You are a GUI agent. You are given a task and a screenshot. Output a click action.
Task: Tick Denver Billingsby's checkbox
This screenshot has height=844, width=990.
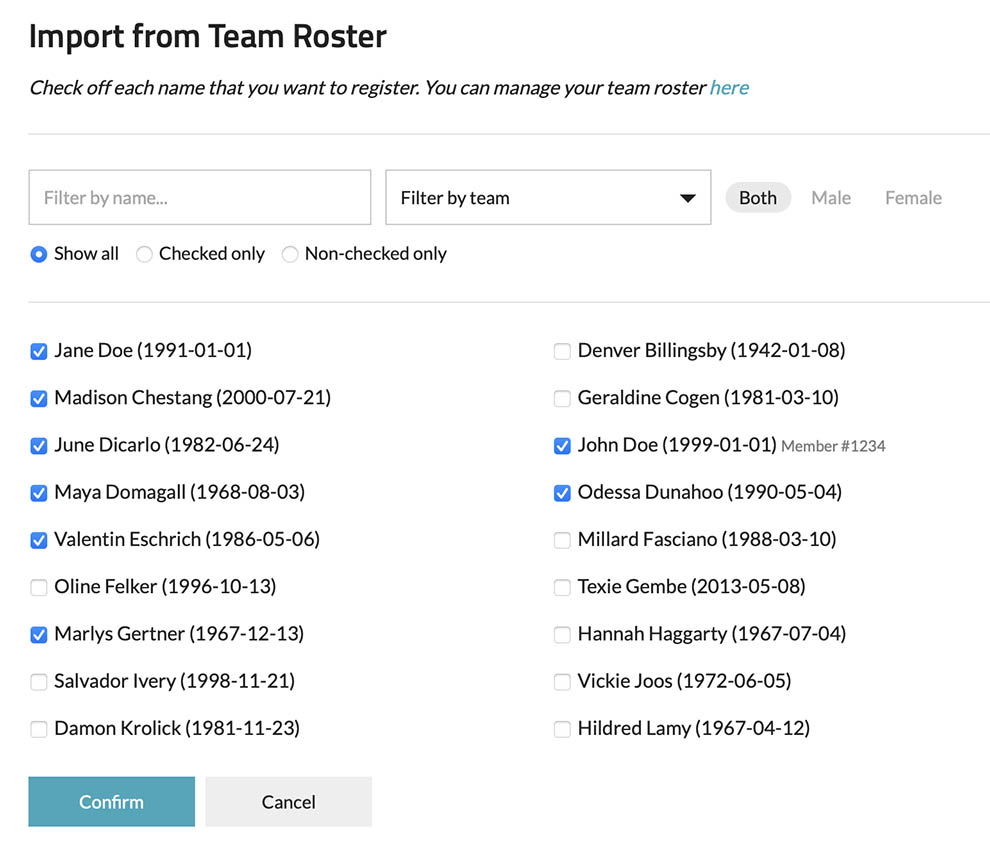562,351
